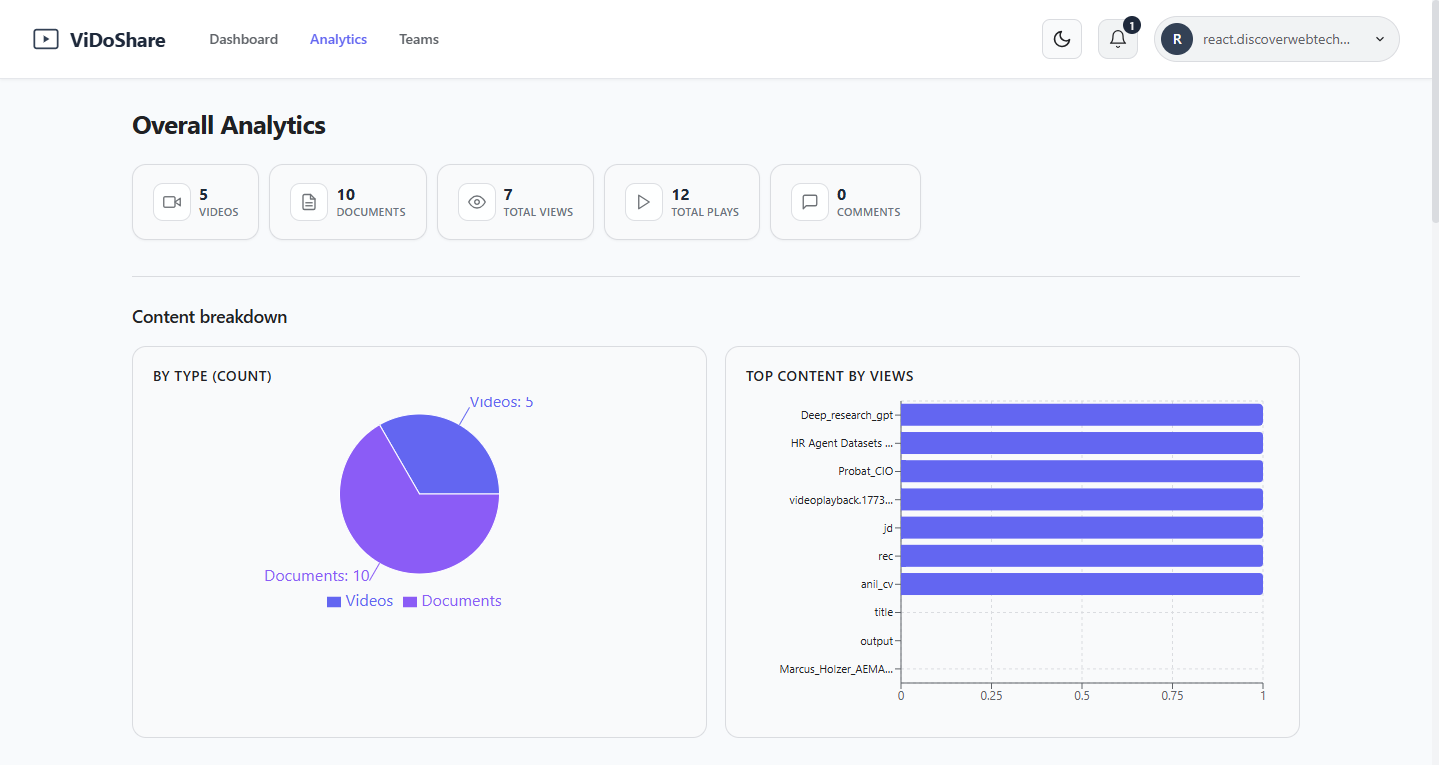Click the eye icon in Total Views card
This screenshot has width=1439, height=765.
(477, 202)
